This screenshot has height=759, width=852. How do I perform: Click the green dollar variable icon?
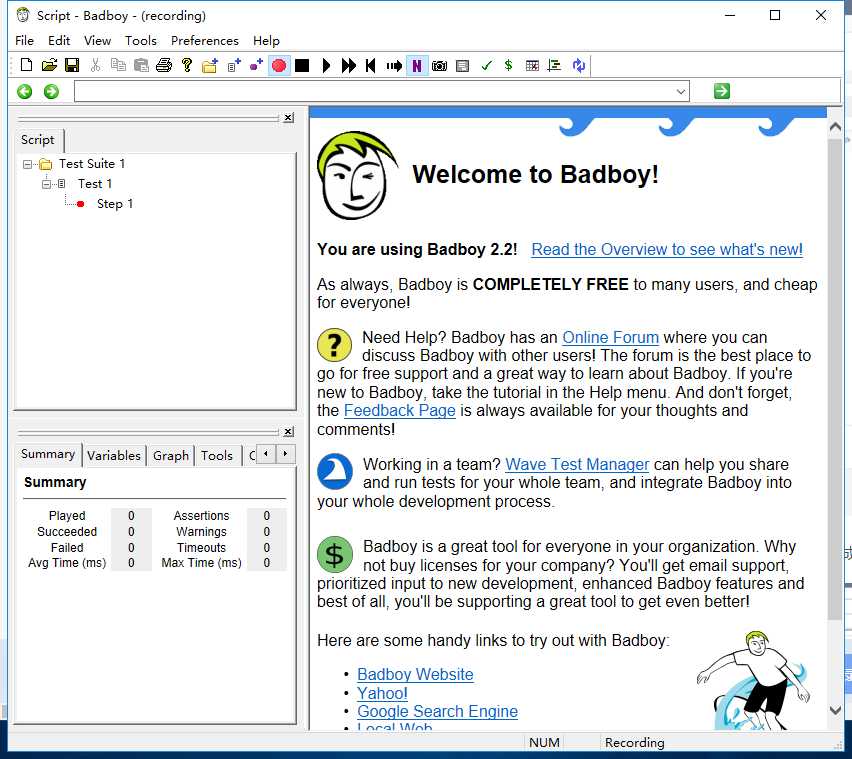click(x=508, y=66)
